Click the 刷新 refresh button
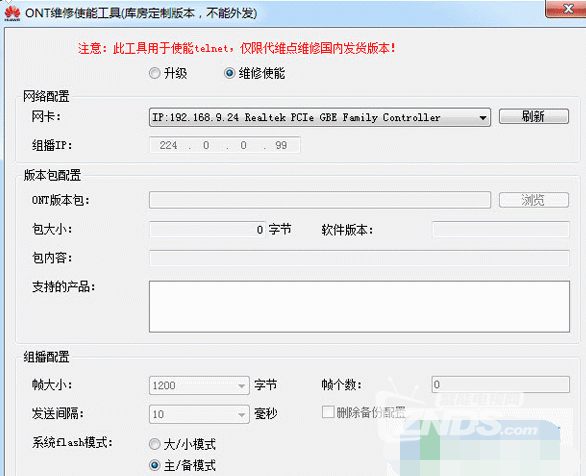This screenshot has width=586, height=476. 534,116
